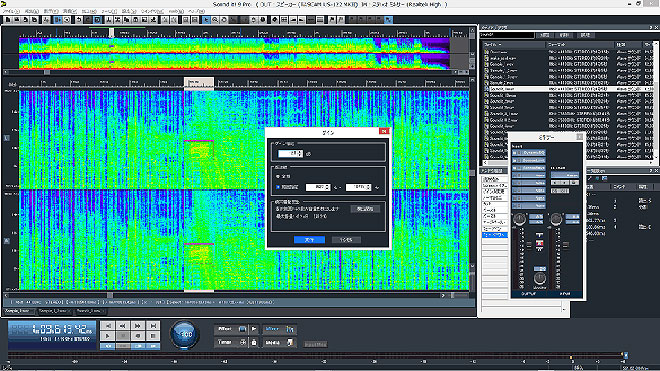Open the Media button
Viewport: 660px width, 371px height.
point(279,342)
